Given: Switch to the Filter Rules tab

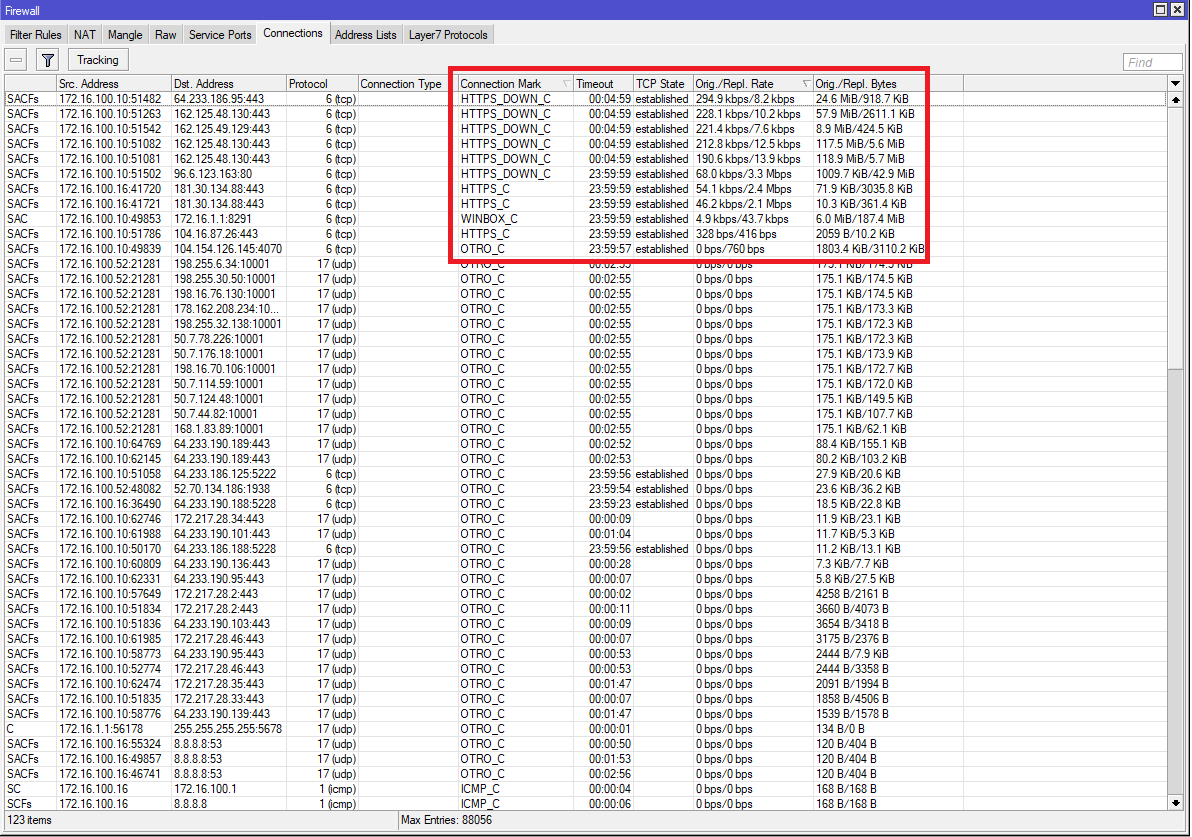Looking at the screenshot, I should click(35, 34).
